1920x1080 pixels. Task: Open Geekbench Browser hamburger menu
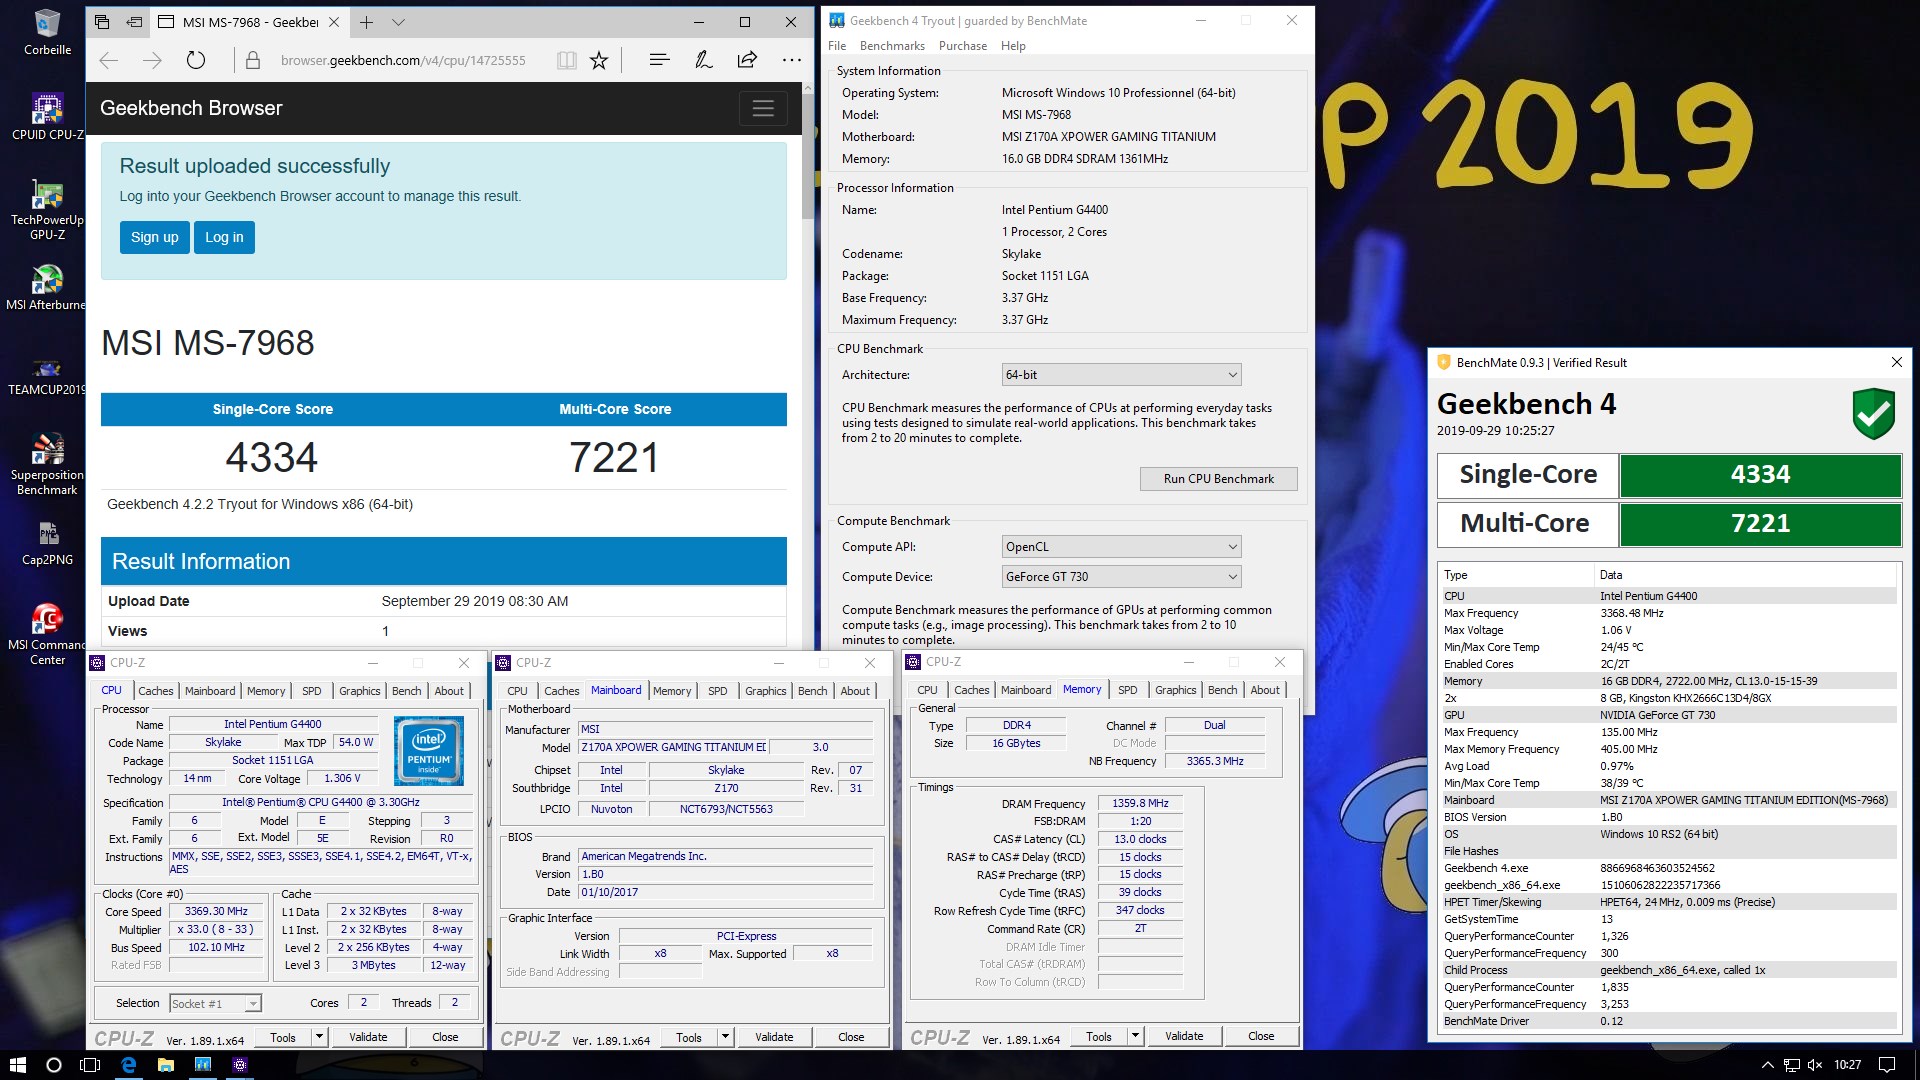click(x=763, y=108)
